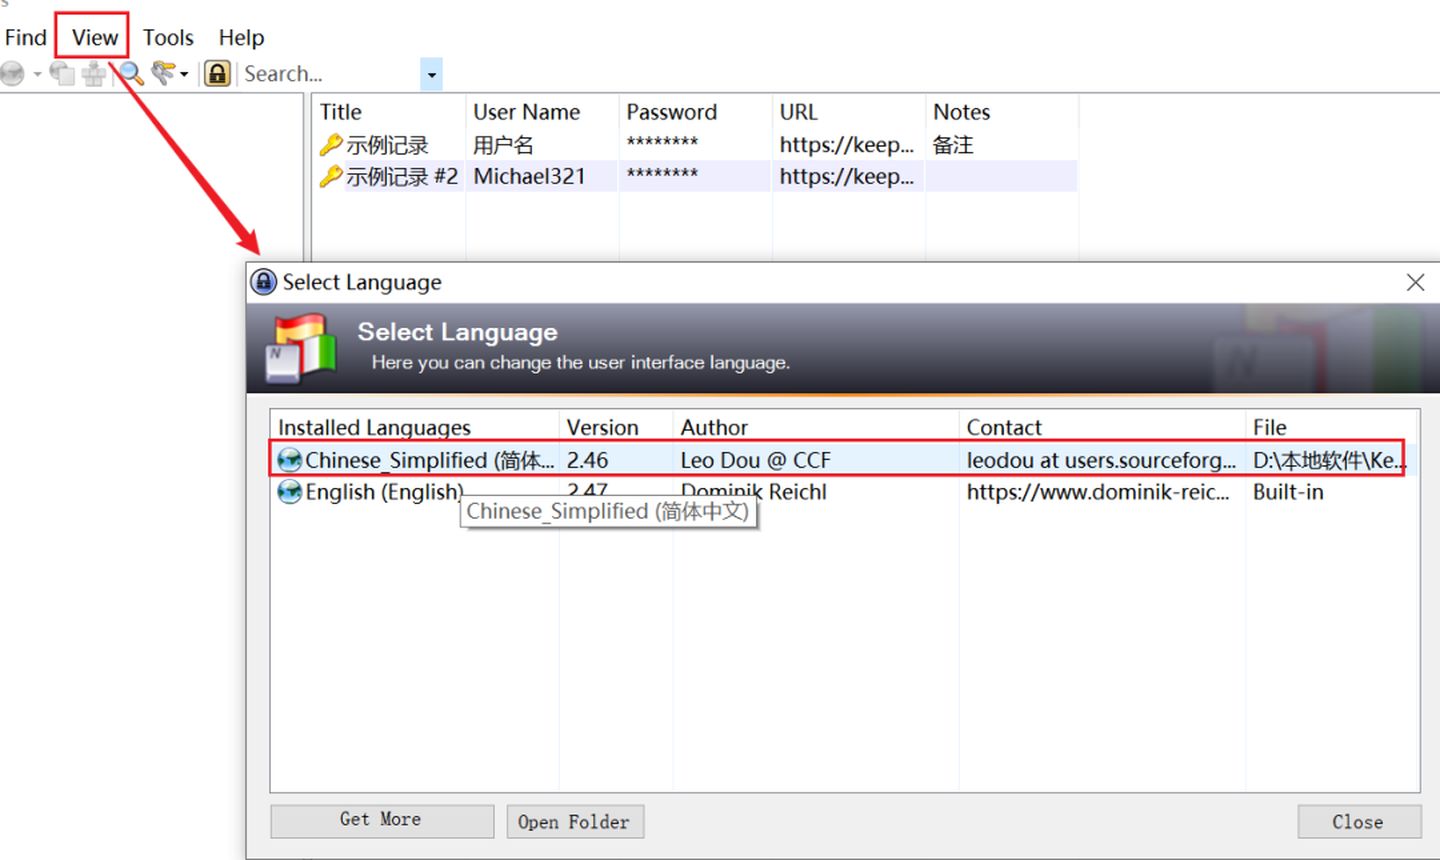Click the Find magnifier toolbar icon
The width and height of the screenshot is (1440, 860).
131,74
